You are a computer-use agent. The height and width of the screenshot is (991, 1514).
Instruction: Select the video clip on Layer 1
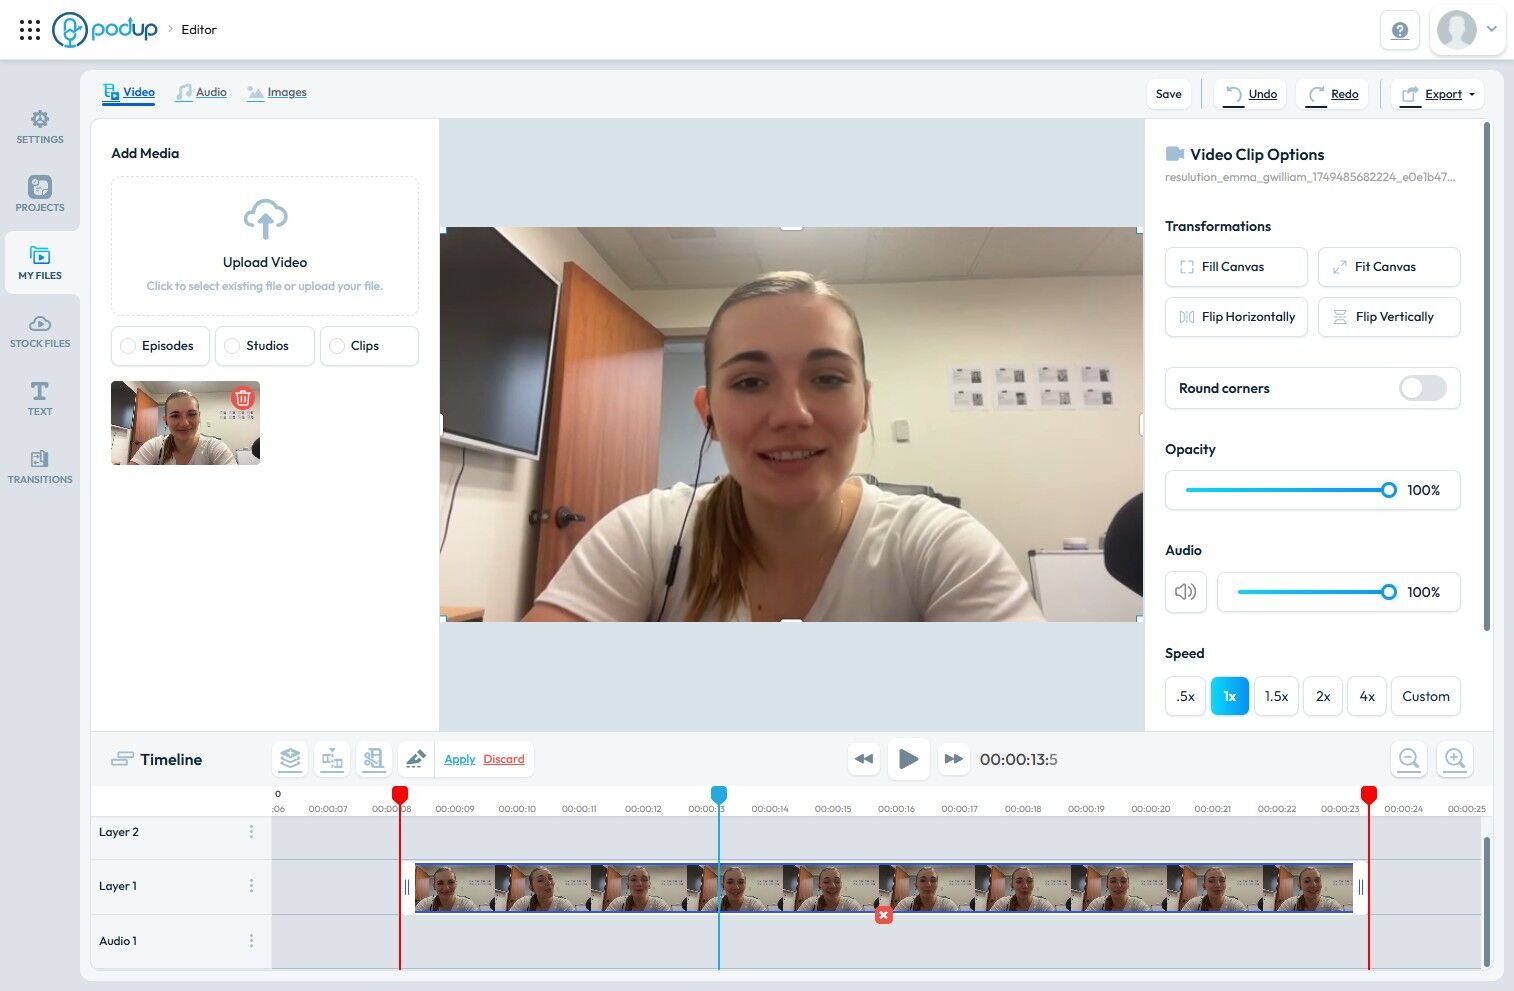(884, 887)
